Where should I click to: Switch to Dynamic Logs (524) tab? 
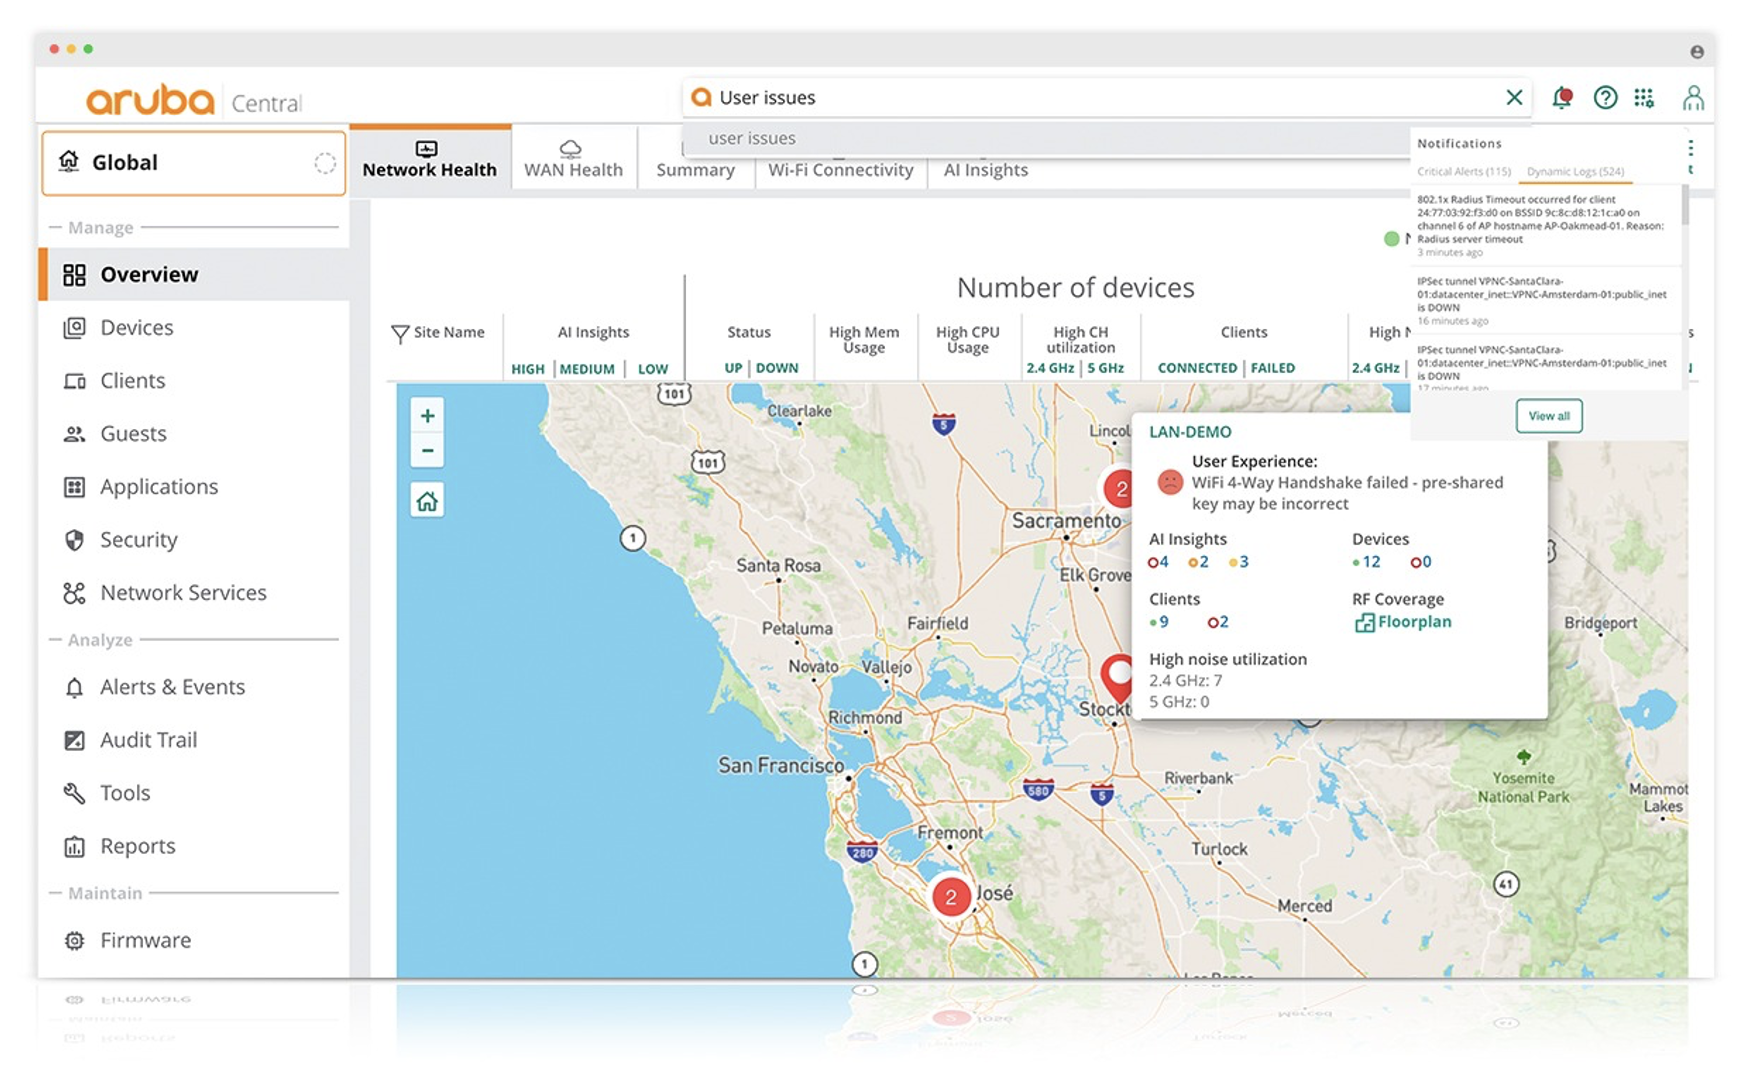click(x=1575, y=171)
